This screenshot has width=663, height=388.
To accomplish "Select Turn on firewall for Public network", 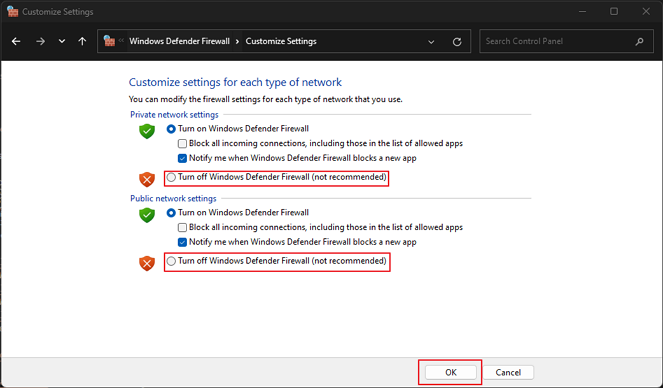I will (x=171, y=213).
